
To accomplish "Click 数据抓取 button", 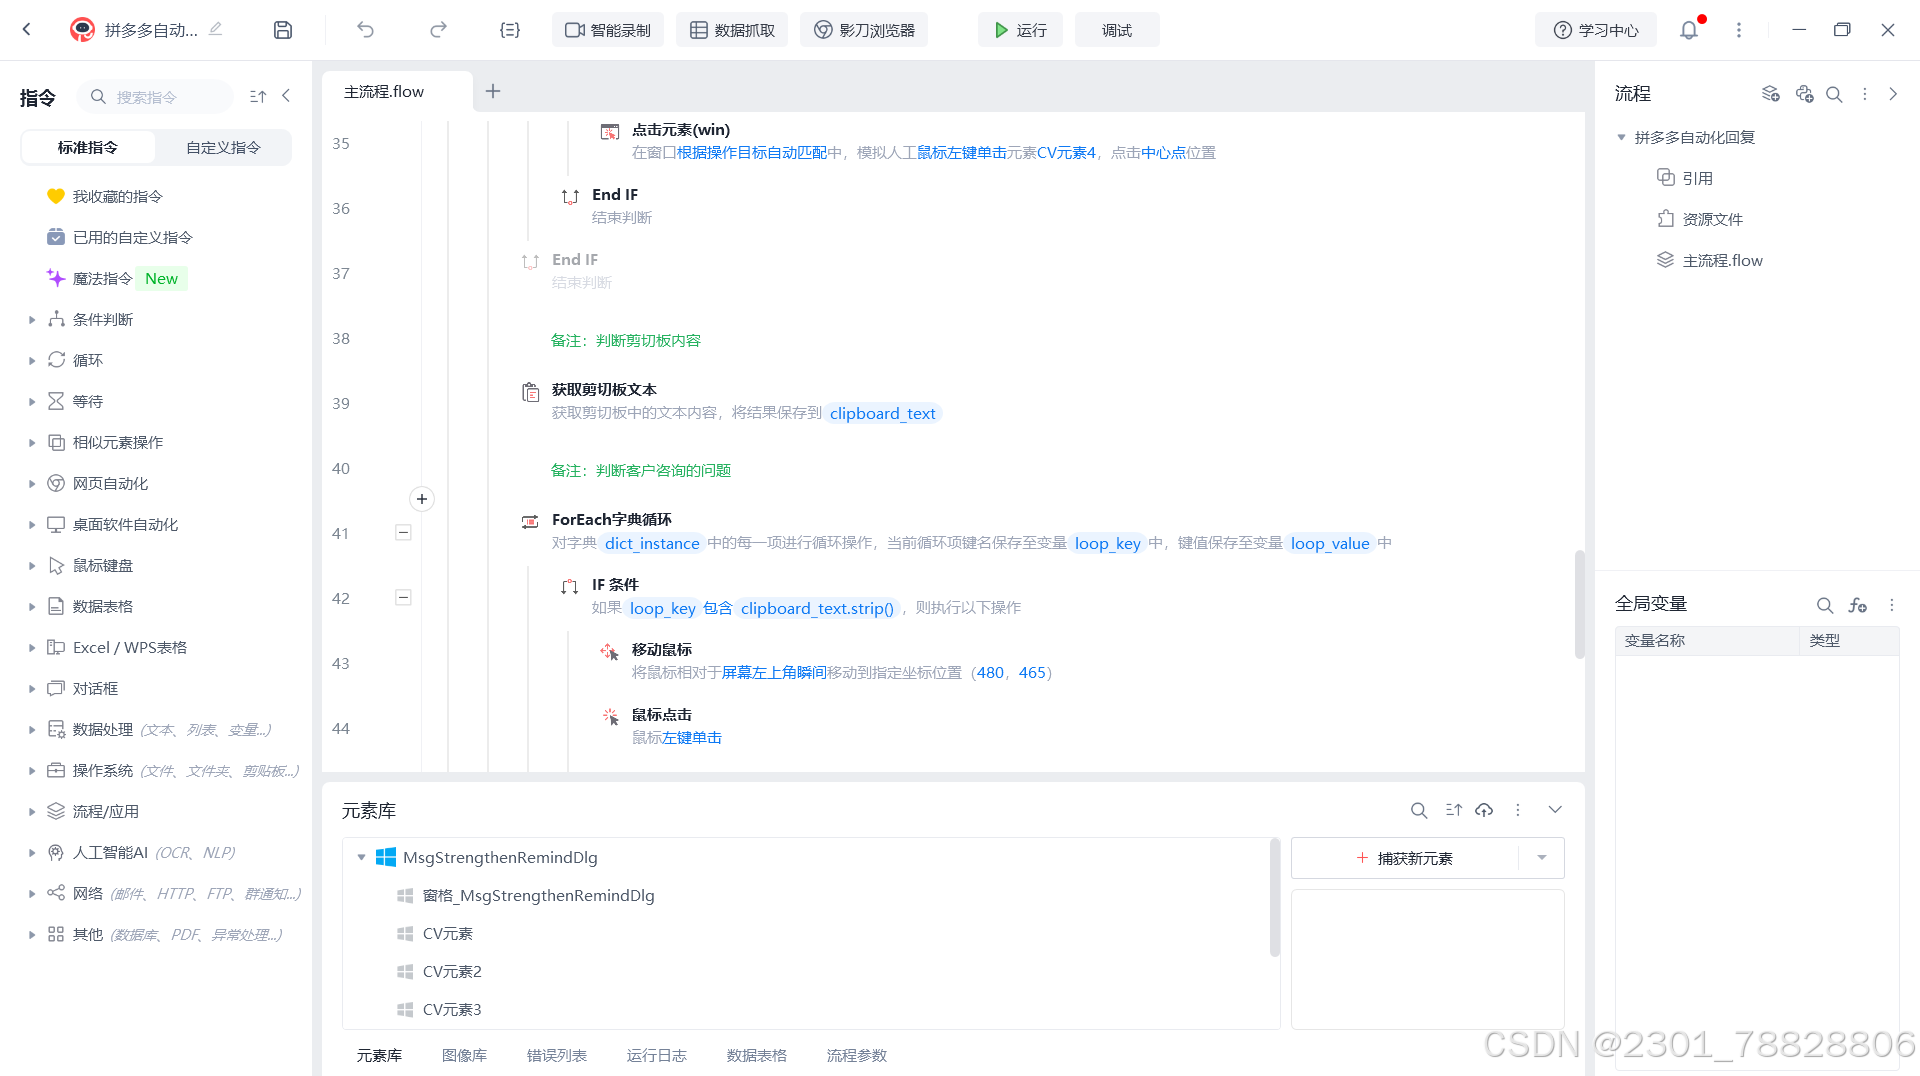I will [732, 30].
